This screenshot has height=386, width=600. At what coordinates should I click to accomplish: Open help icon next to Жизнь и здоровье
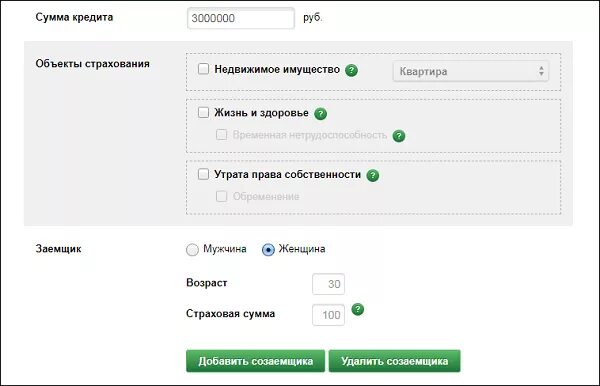pos(320,114)
